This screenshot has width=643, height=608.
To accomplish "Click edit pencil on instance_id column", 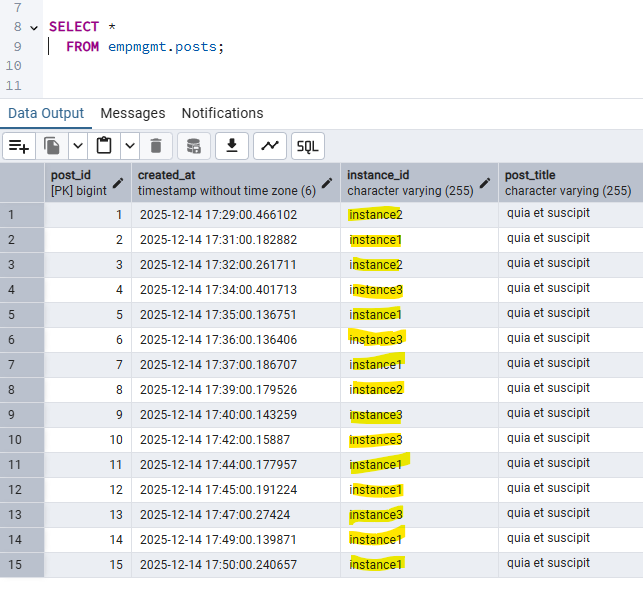I will point(485,183).
